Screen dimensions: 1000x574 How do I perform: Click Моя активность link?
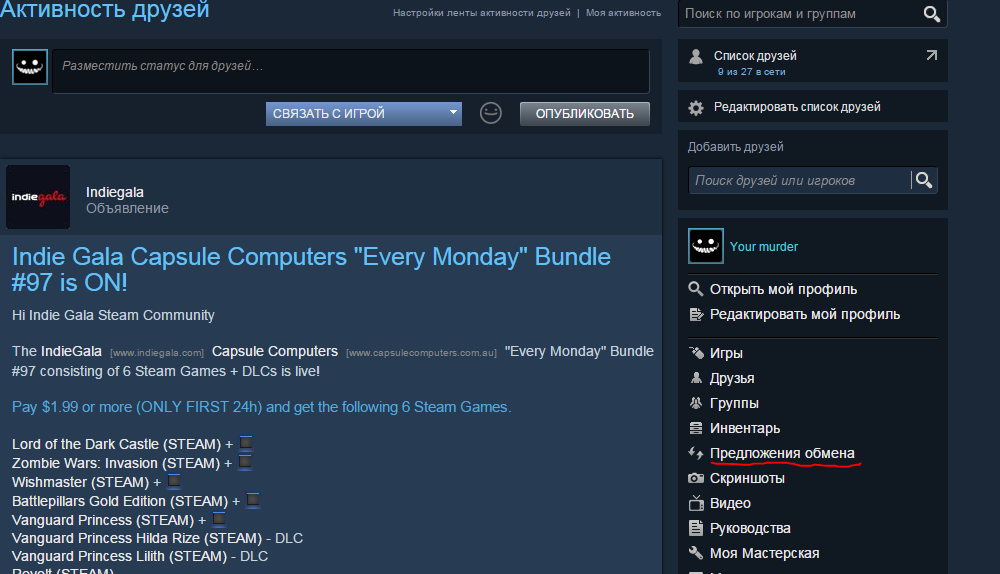[x=623, y=13]
